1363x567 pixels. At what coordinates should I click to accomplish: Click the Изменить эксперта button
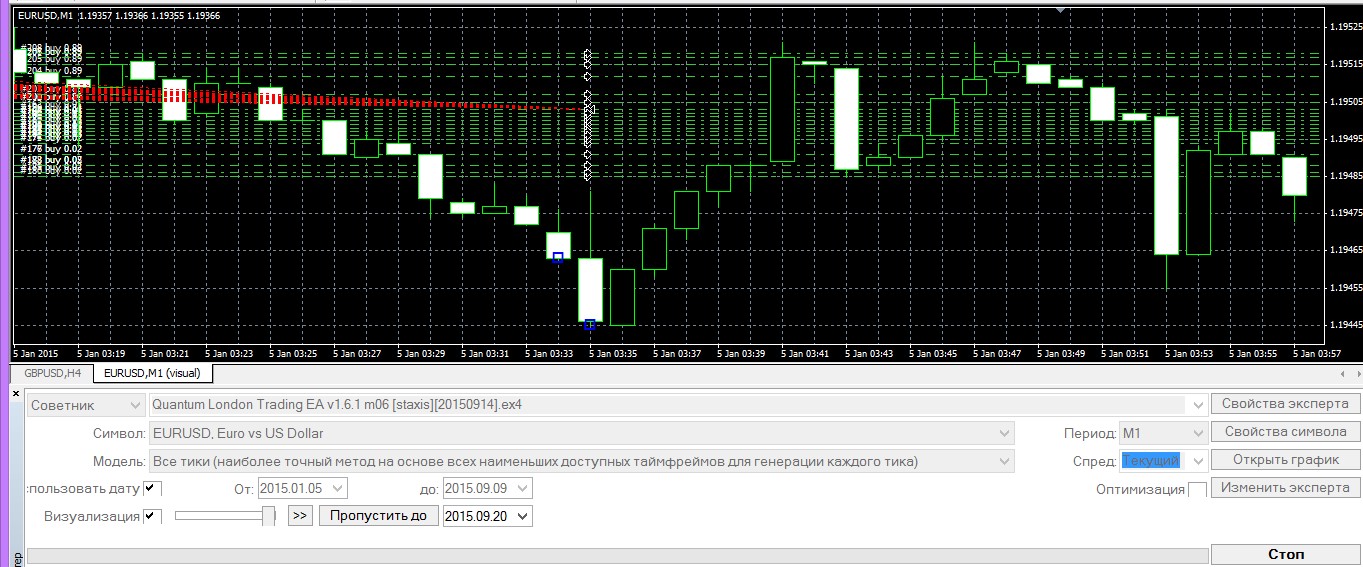pyautogui.click(x=1285, y=488)
